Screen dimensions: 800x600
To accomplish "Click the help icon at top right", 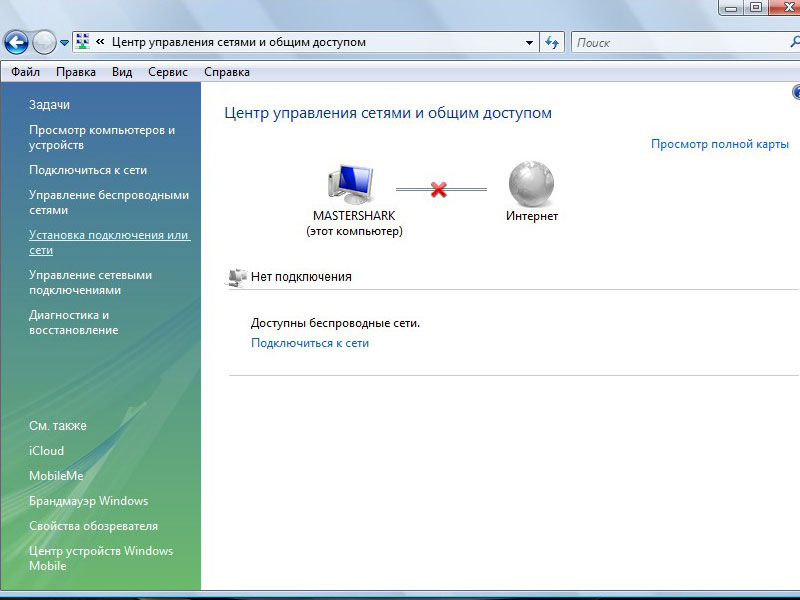I will (796, 92).
